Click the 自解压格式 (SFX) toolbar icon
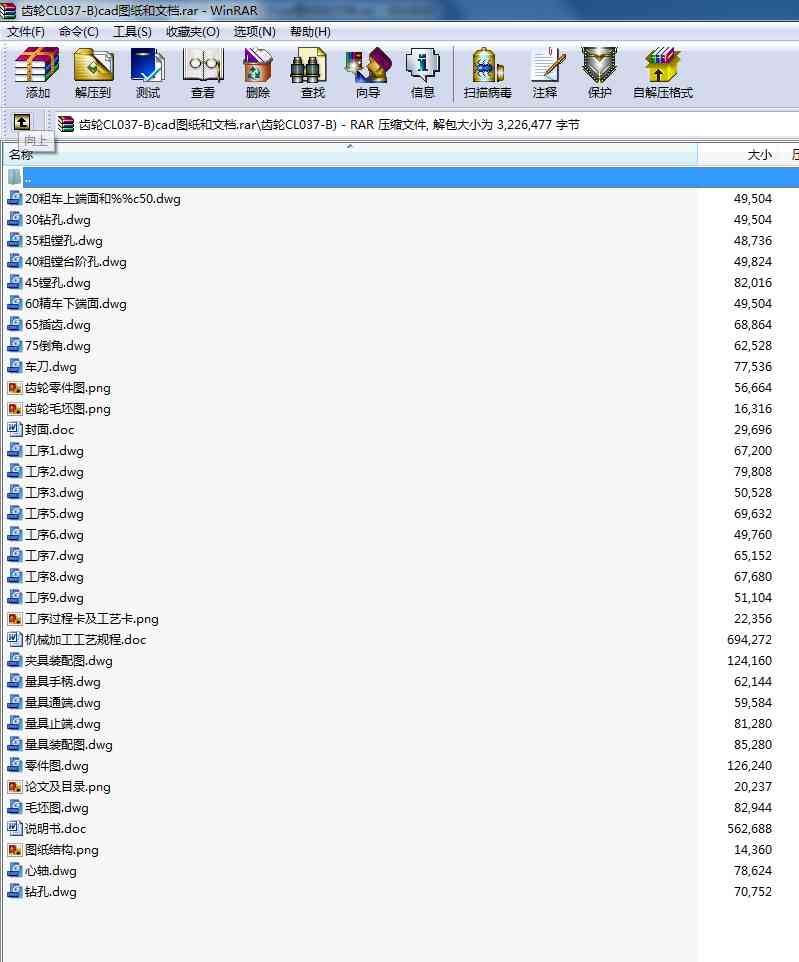The image size is (799, 962). (663, 66)
